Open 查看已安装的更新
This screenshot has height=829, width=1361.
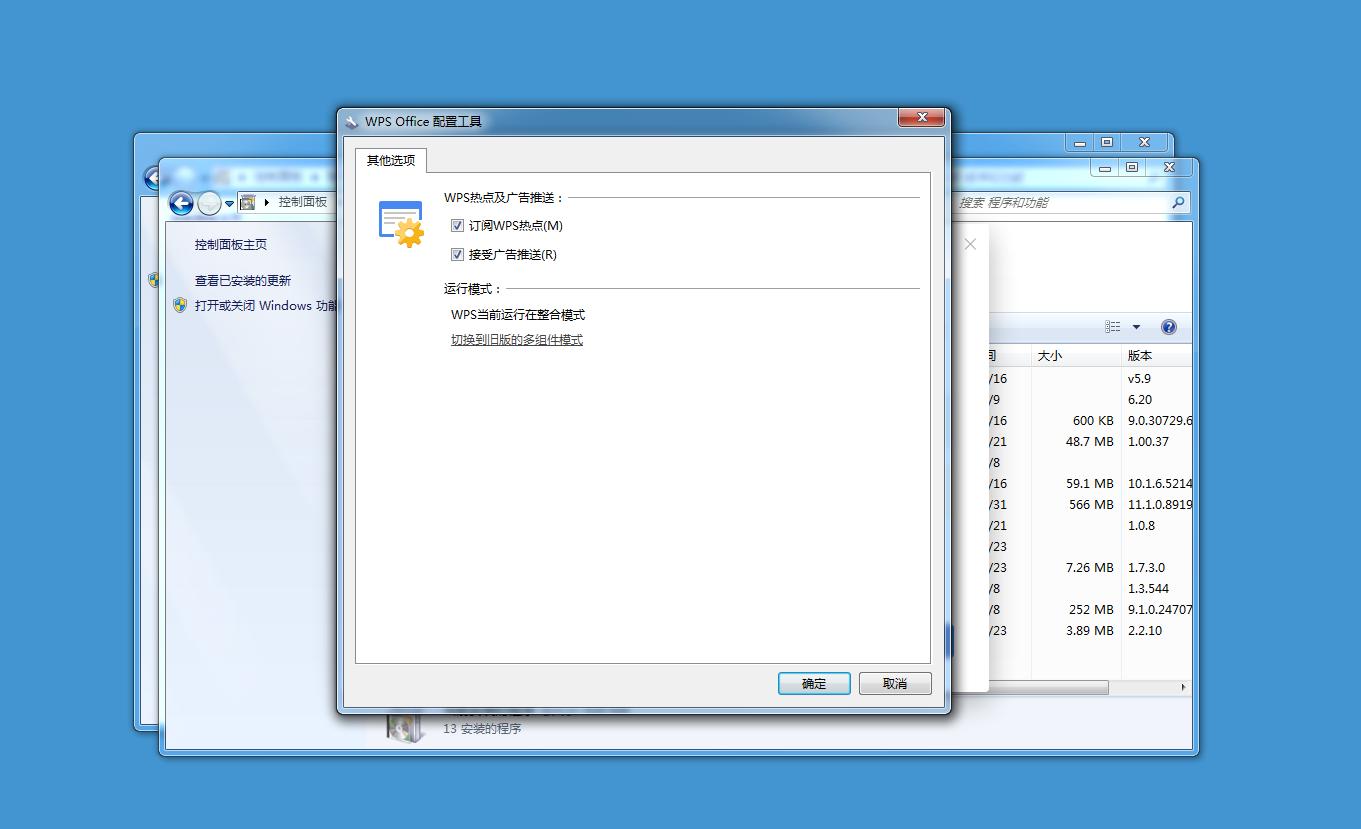coord(245,280)
